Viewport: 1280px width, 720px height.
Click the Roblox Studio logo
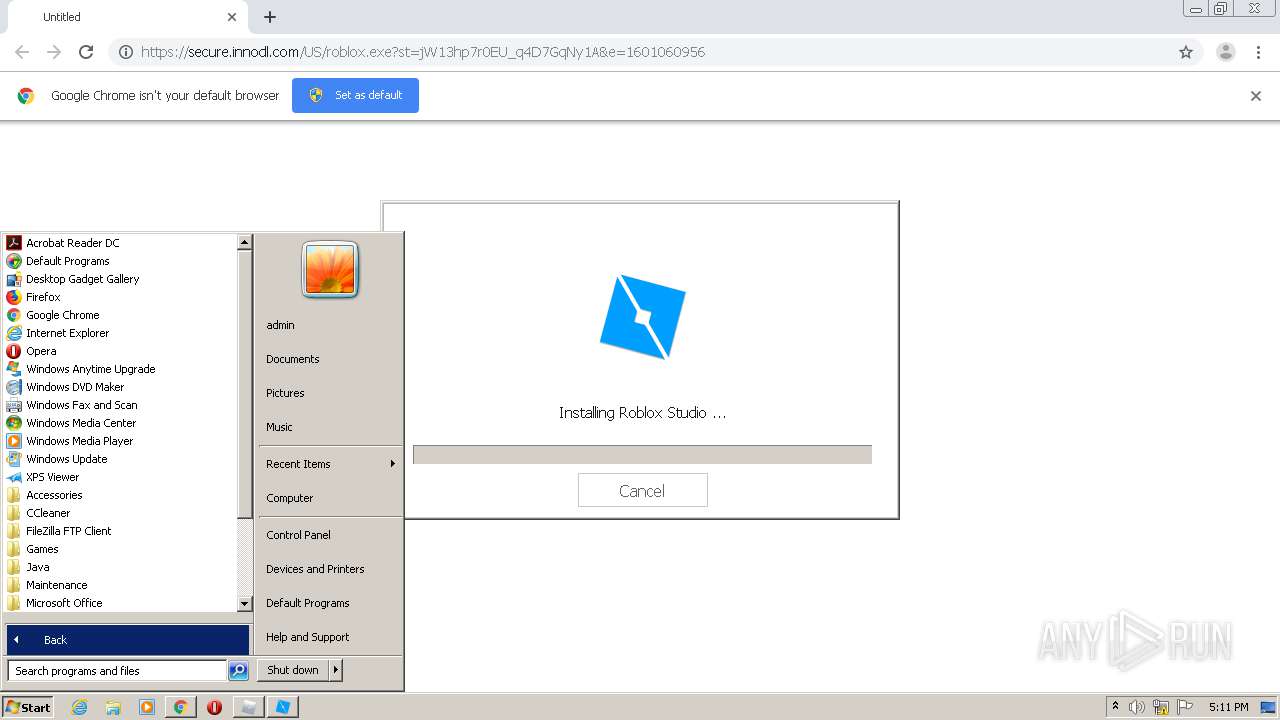click(642, 317)
